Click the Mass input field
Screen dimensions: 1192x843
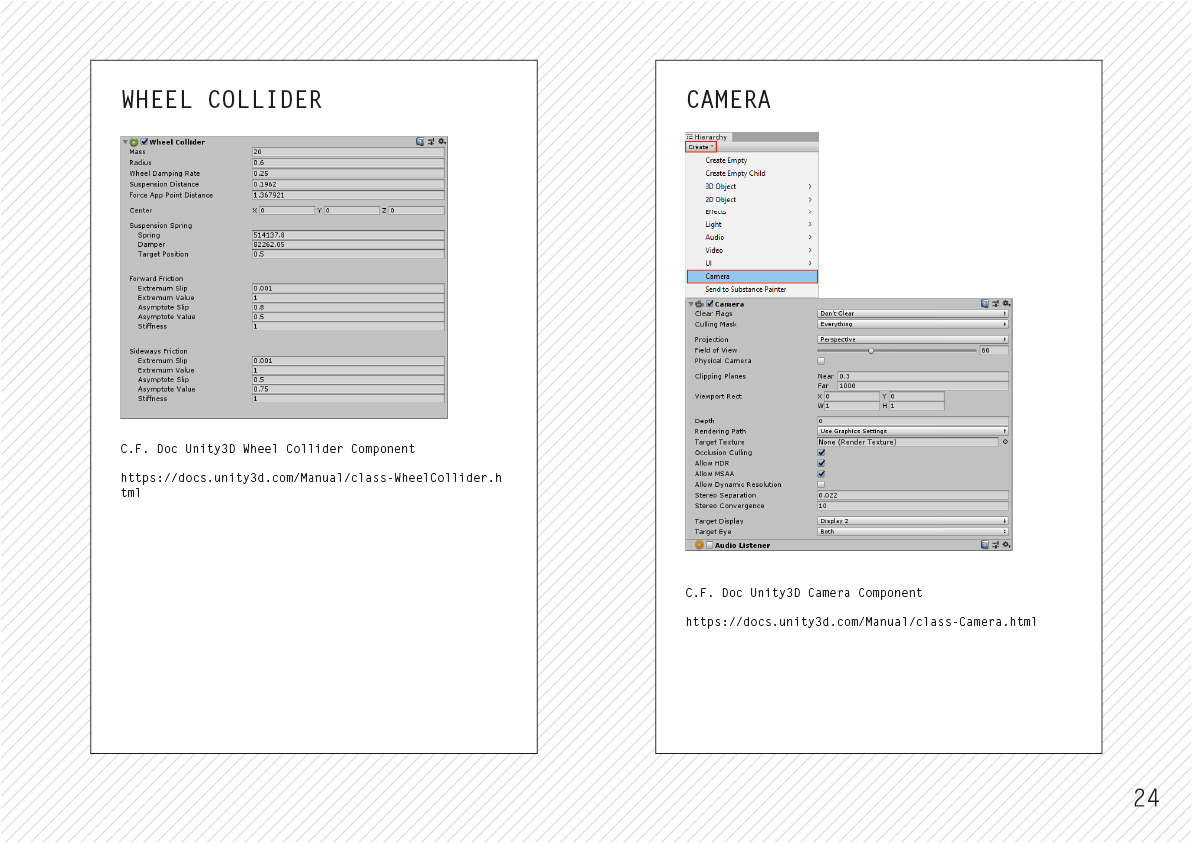point(348,152)
